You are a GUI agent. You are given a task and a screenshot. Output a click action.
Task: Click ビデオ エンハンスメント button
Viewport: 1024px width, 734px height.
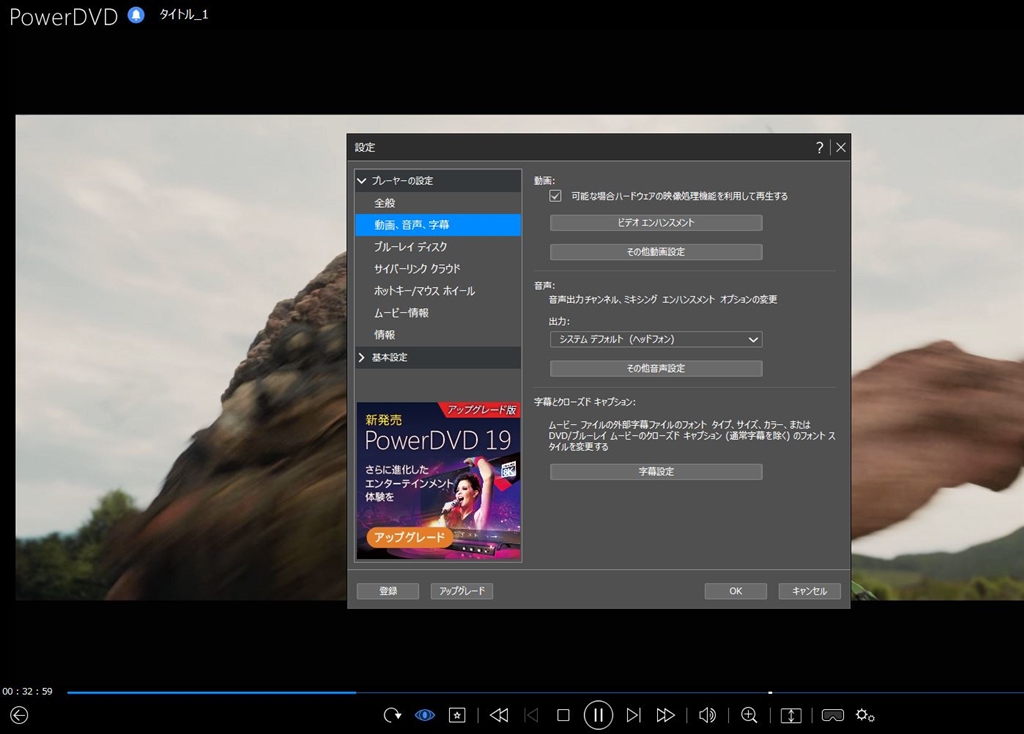click(x=656, y=223)
